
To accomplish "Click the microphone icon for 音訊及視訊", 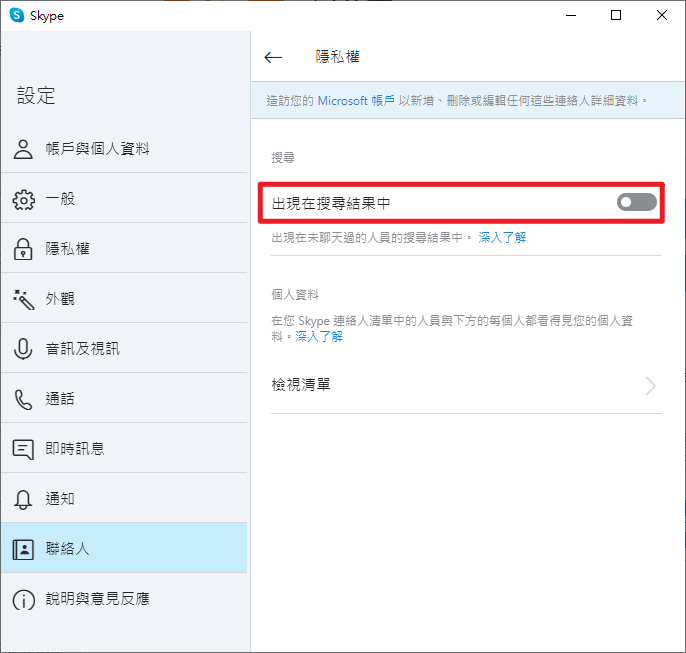I will click(x=23, y=349).
